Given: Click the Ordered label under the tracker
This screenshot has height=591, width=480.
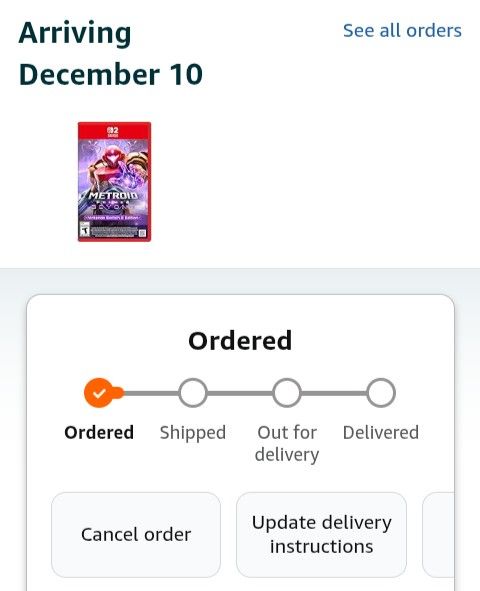Looking at the screenshot, I should [99, 432].
